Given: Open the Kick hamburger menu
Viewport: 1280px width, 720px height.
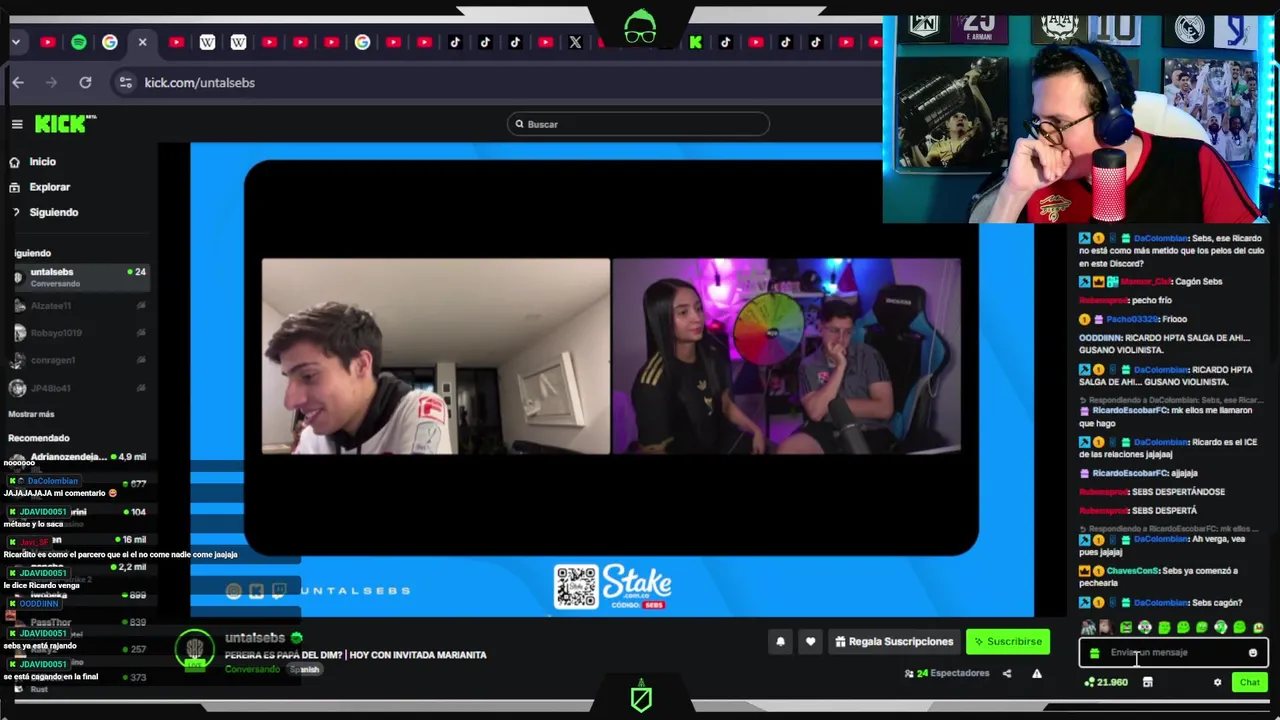Looking at the screenshot, I should [17, 124].
